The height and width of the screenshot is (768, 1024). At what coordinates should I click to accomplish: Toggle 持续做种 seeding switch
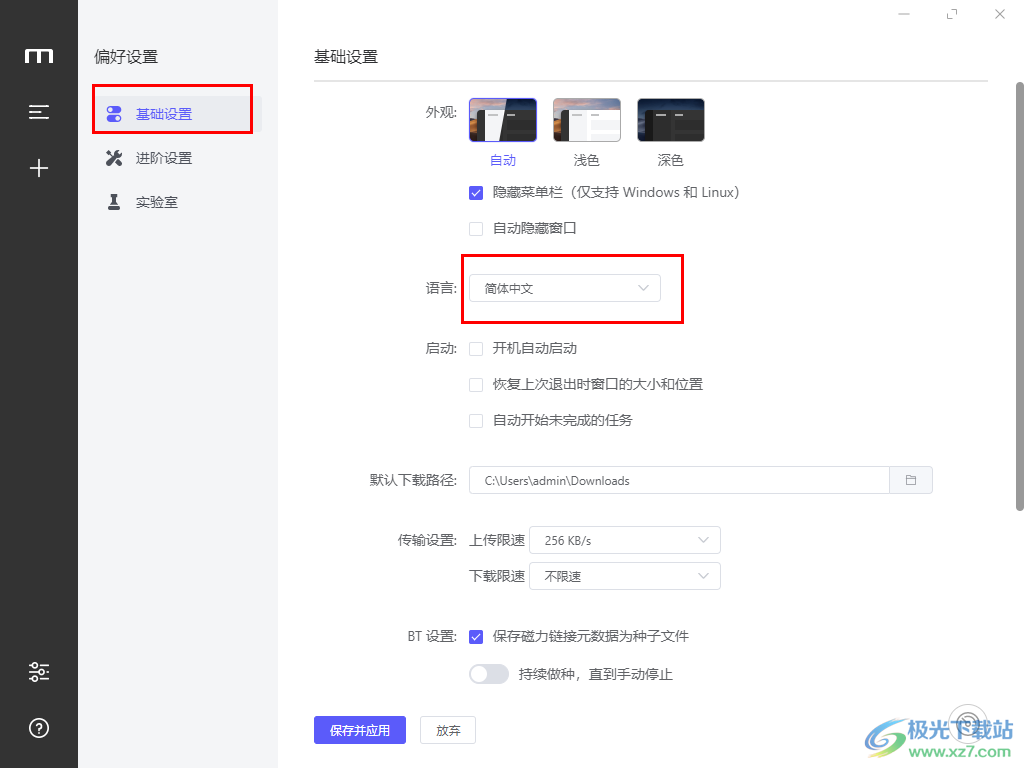click(x=489, y=674)
